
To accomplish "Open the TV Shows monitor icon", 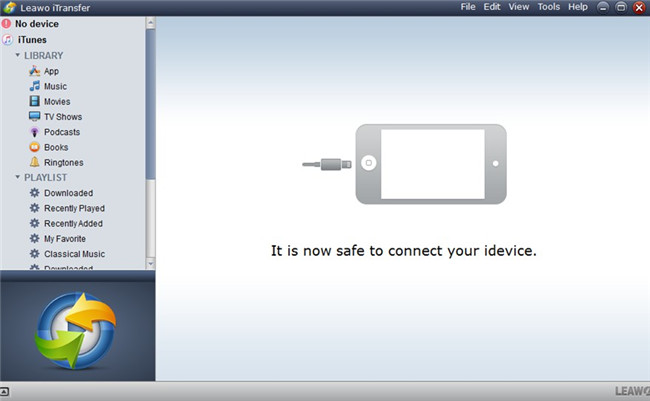I will [x=34, y=117].
